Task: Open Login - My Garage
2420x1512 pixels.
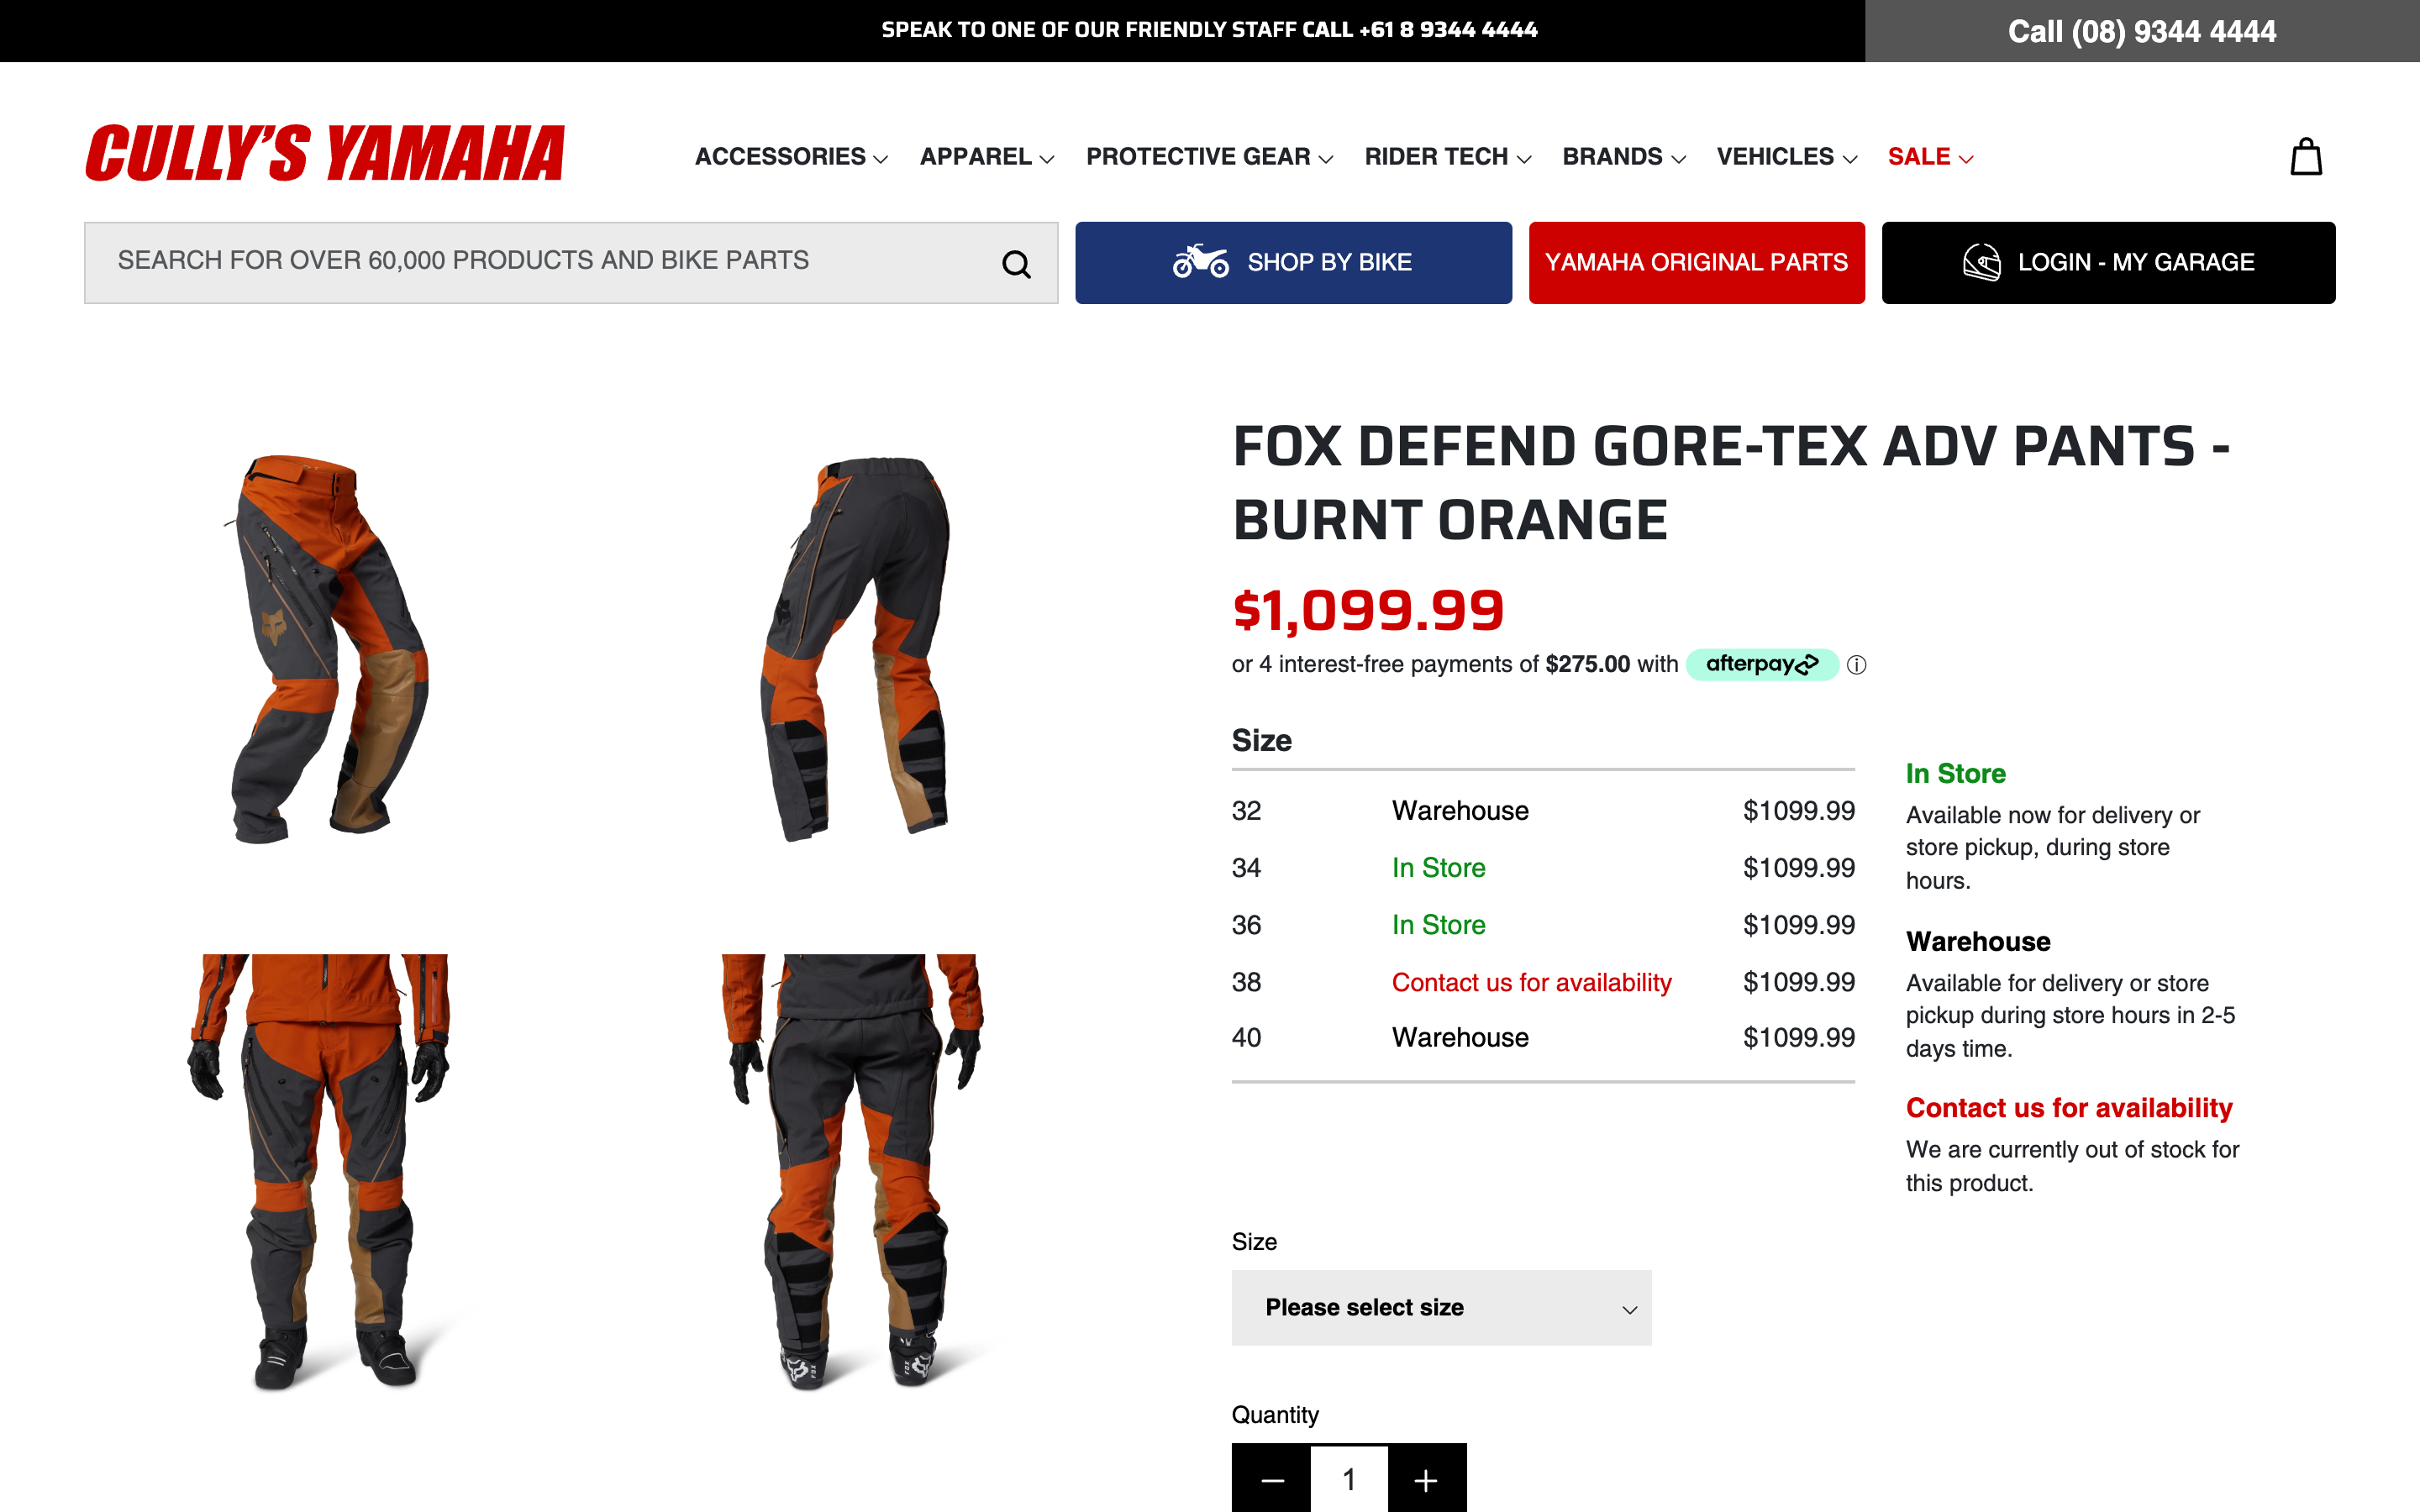Action: click(x=2108, y=262)
